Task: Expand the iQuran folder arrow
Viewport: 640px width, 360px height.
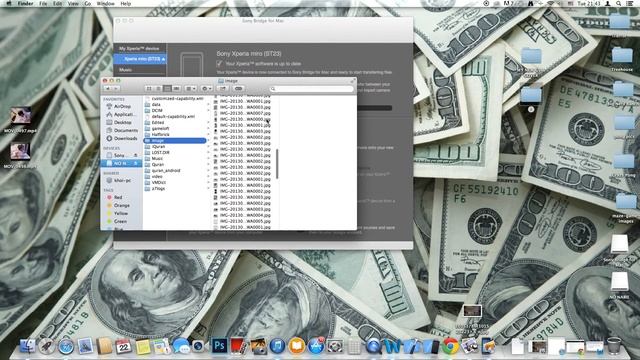Action: click(208, 147)
